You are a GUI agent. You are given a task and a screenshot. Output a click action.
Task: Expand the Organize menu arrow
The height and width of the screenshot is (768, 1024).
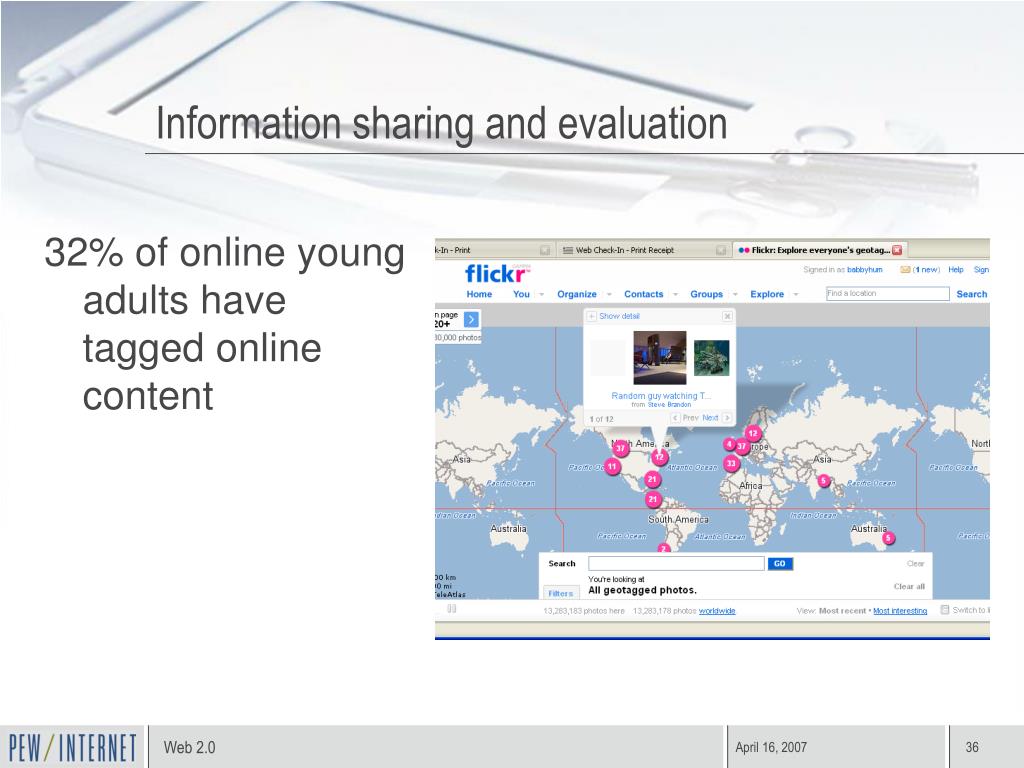pyautogui.click(x=609, y=295)
